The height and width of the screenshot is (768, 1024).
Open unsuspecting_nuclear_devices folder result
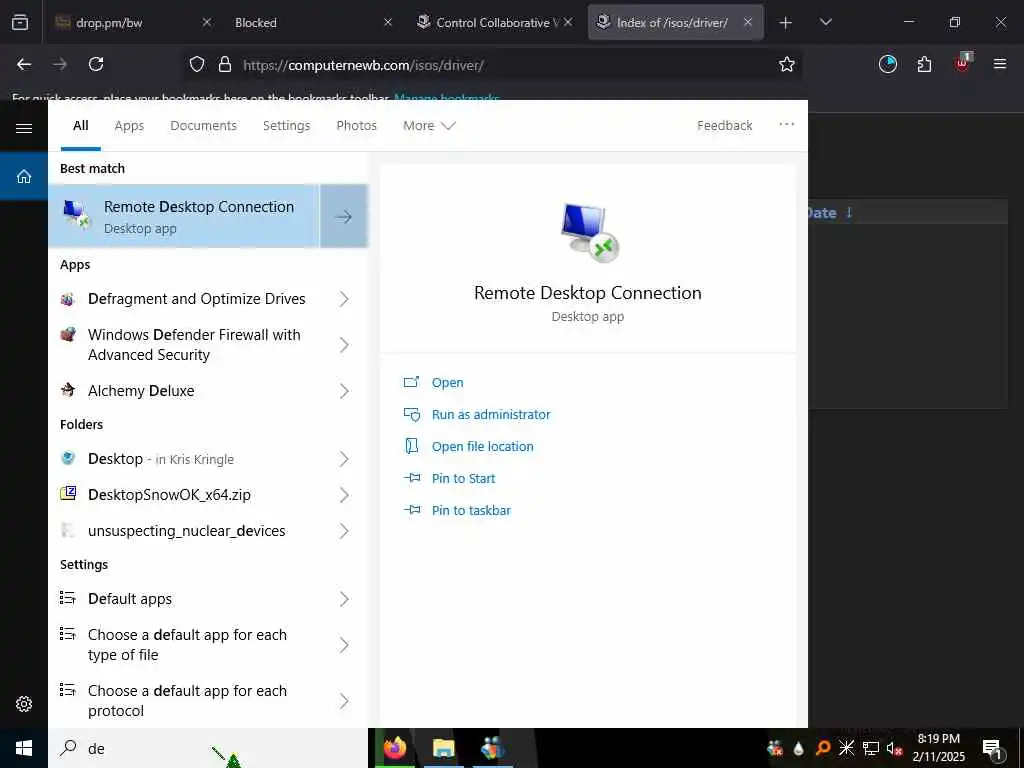coord(187,531)
